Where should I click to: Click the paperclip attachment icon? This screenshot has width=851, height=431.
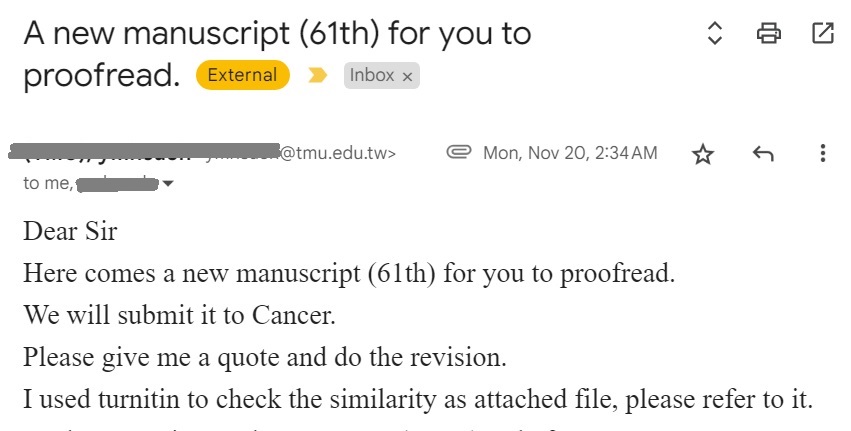pyautogui.click(x=459, y=153)
